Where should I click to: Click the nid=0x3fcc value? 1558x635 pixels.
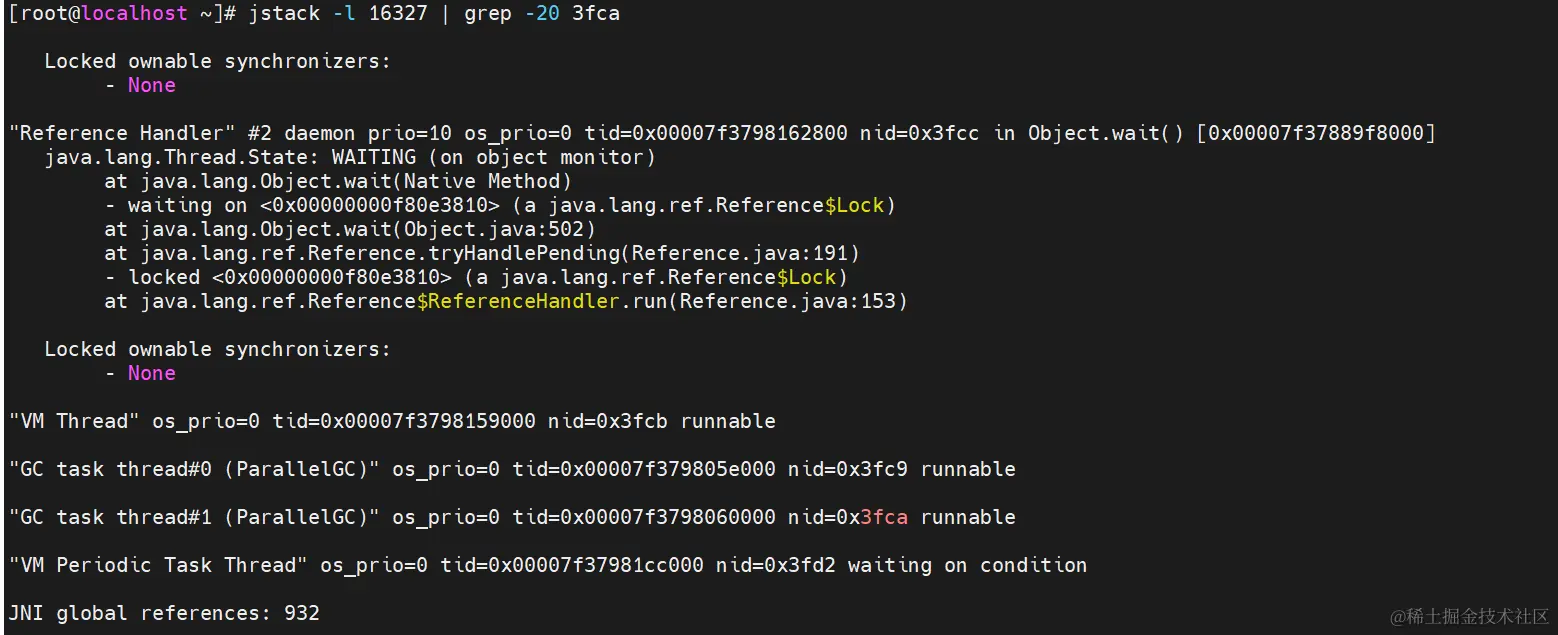(920, 133)
